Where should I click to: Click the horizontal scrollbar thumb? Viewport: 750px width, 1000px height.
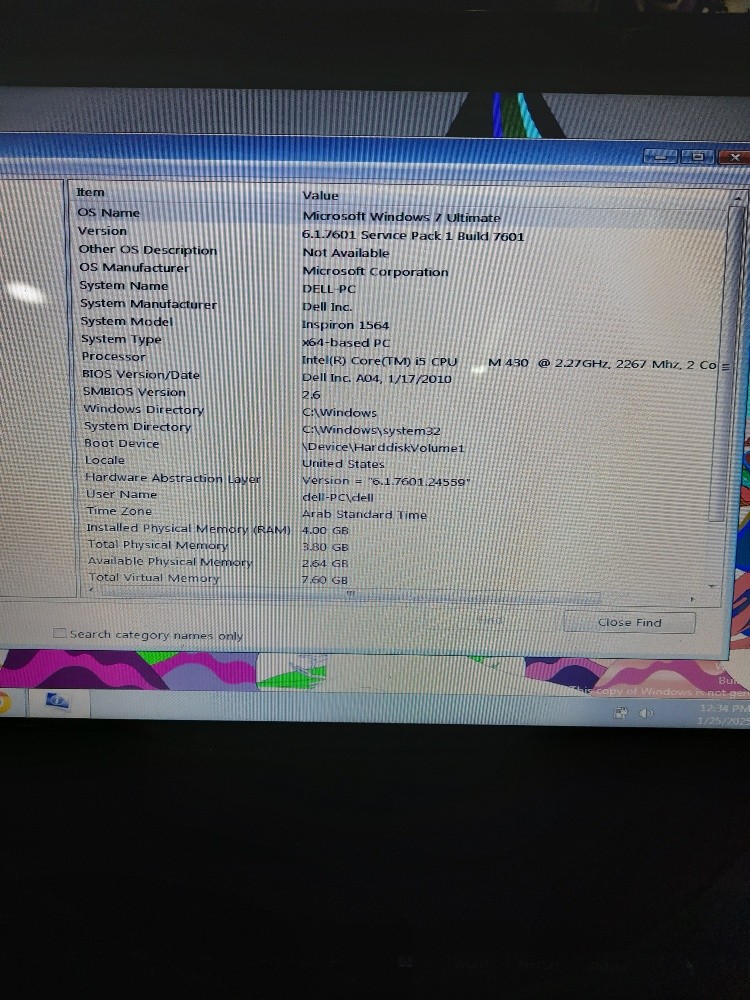click(349, 596)
